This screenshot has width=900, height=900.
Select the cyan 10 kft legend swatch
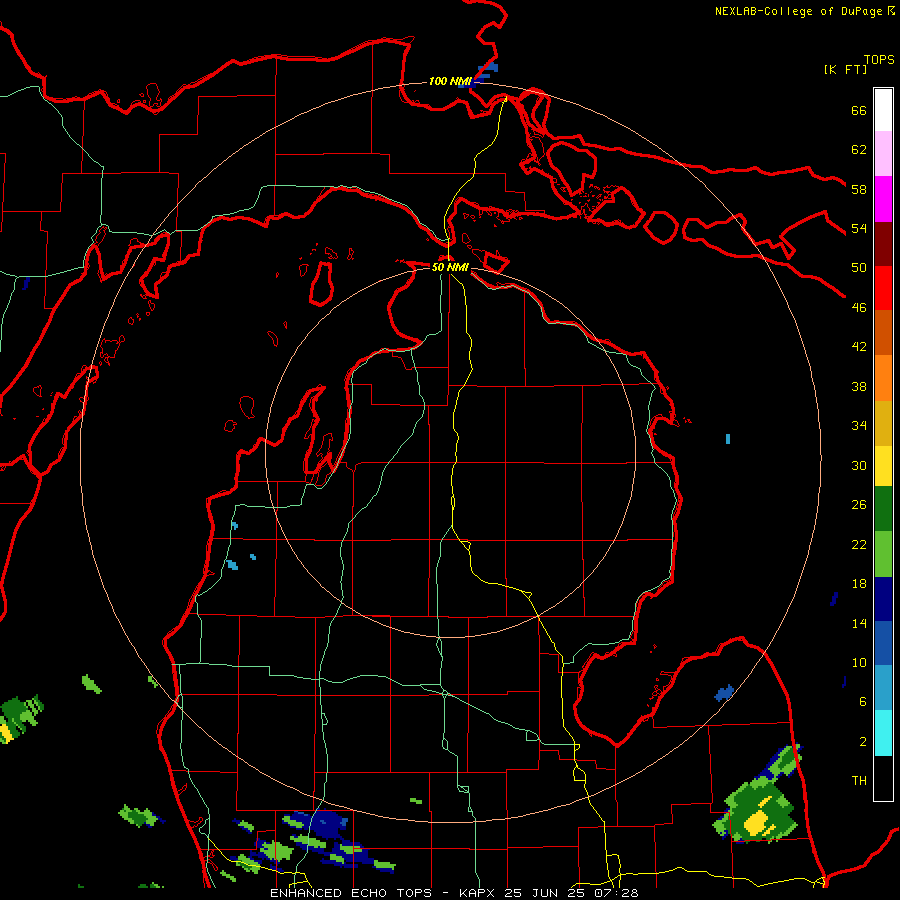(883, 733)
